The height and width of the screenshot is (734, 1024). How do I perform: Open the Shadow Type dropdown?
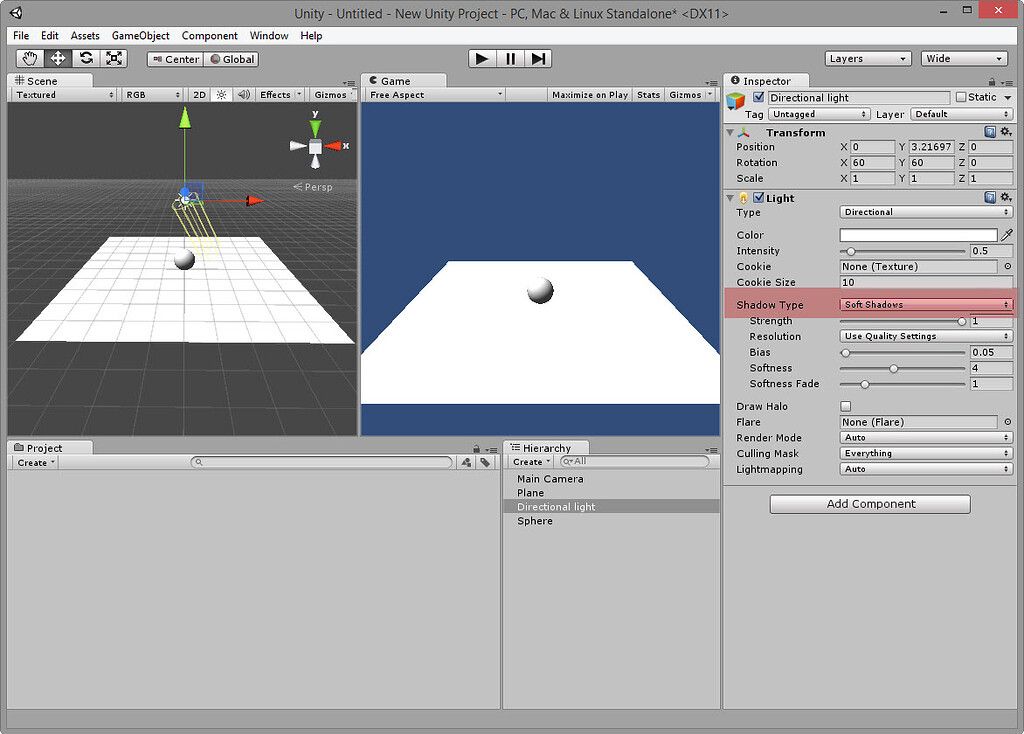pos(926,304)
